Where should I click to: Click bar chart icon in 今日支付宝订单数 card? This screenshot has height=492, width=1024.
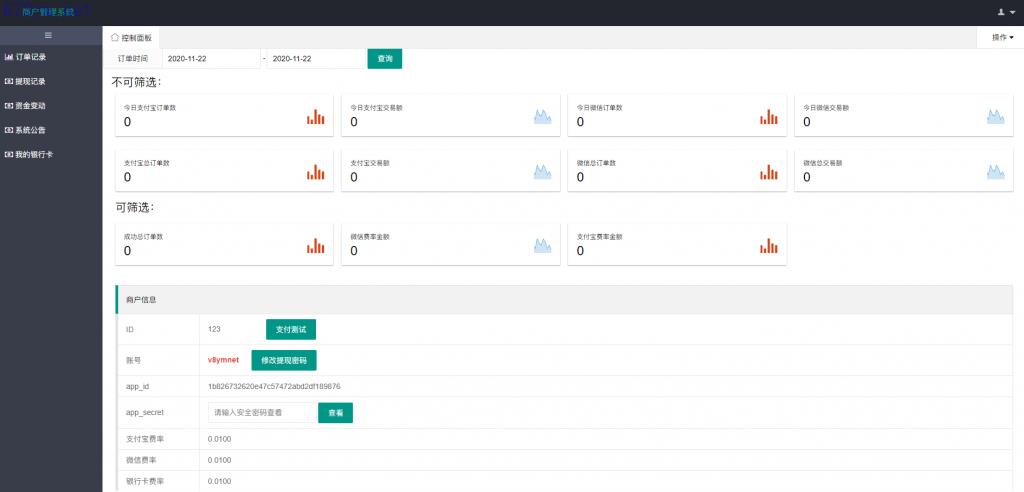[315, 117]
